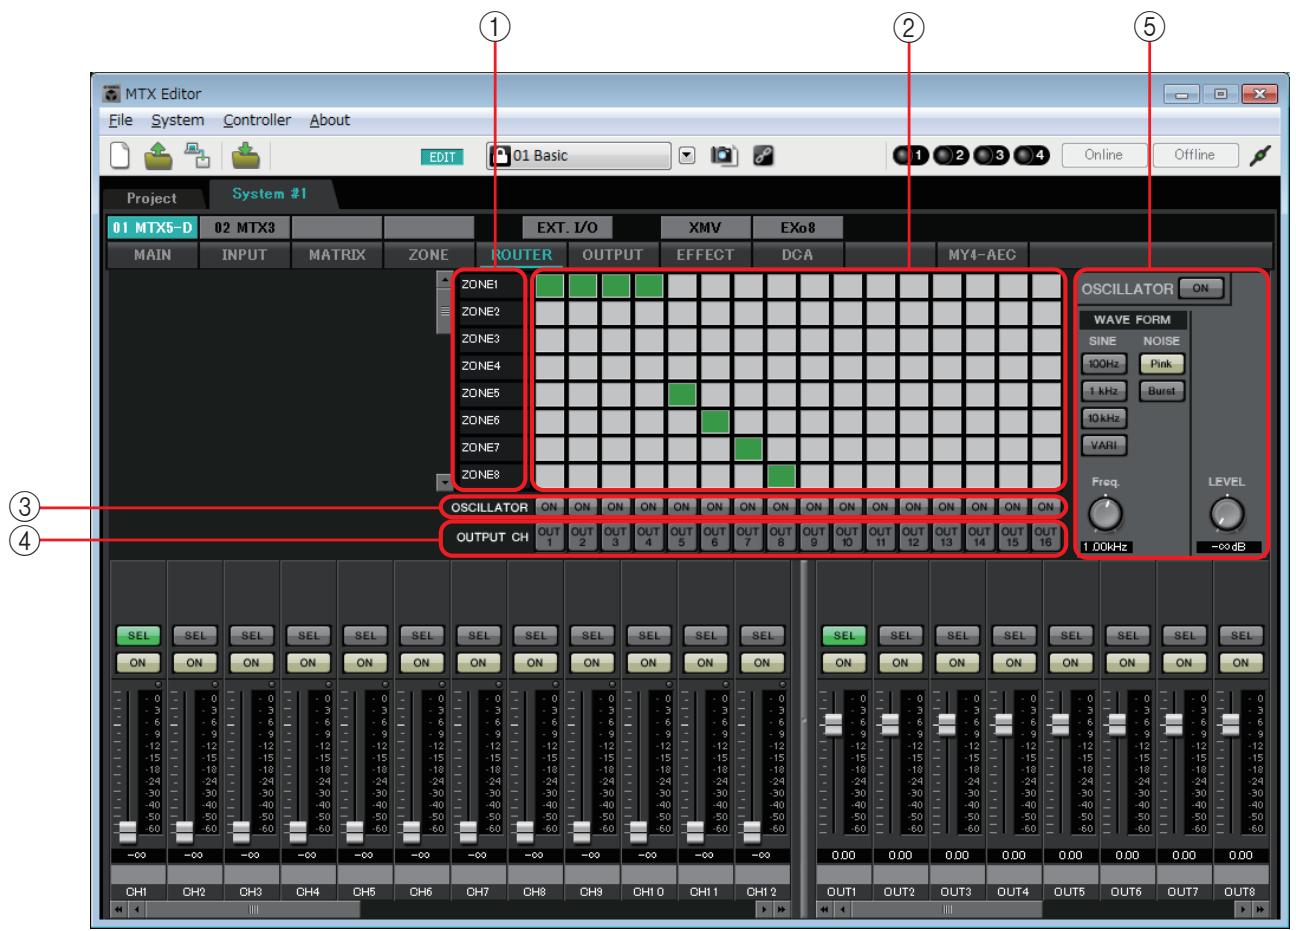Image resolution: width=1296 pixels, height=931 pixels.
Task: Click the XMV button
Action: [x=705, y=228]
